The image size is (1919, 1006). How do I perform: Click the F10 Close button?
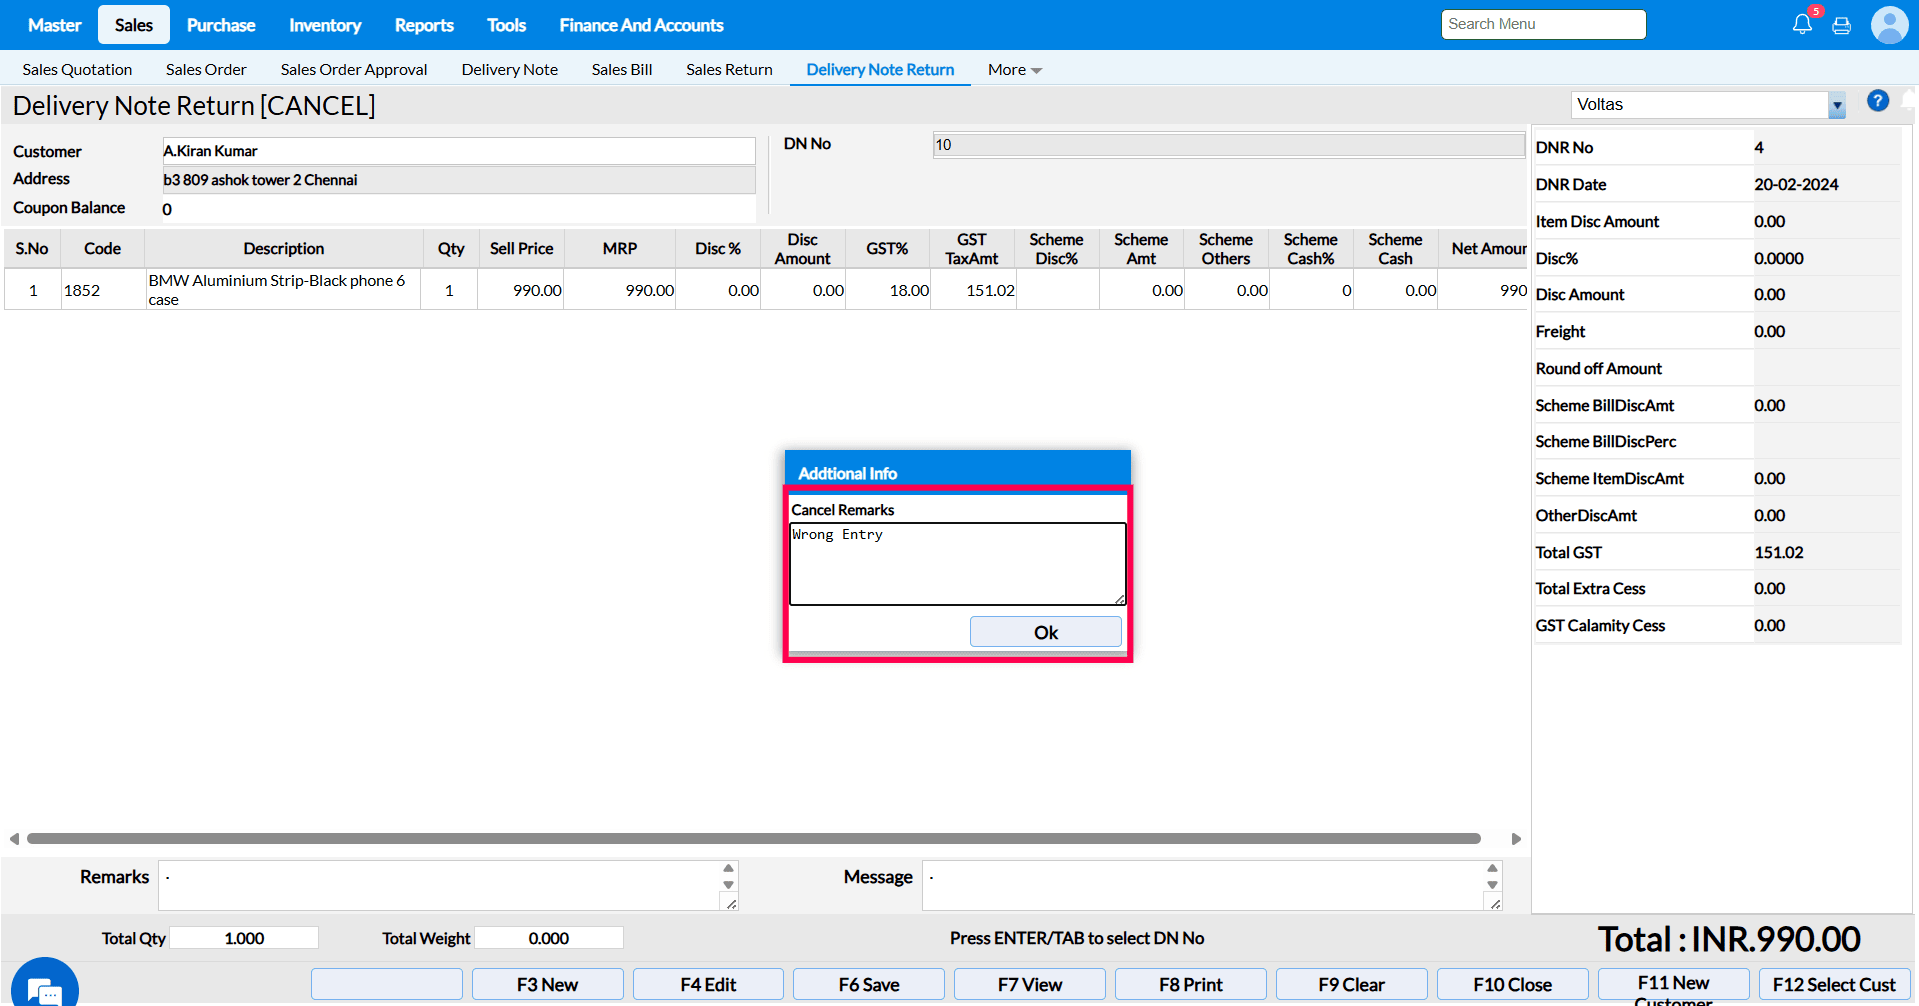[1513, 985]
